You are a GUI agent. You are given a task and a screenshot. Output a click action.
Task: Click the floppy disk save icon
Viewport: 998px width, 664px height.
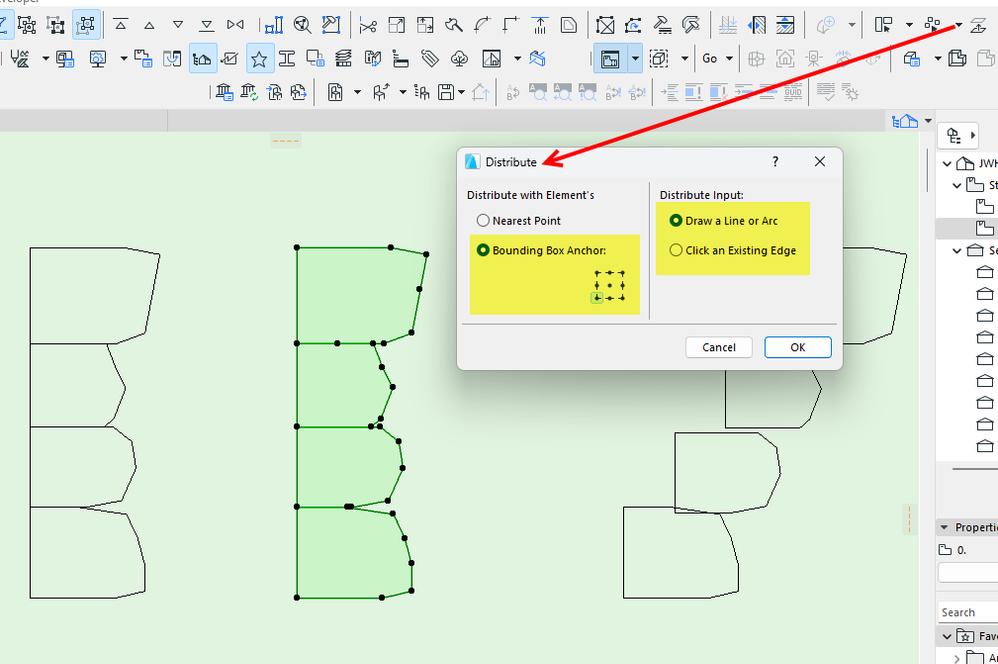446,92
